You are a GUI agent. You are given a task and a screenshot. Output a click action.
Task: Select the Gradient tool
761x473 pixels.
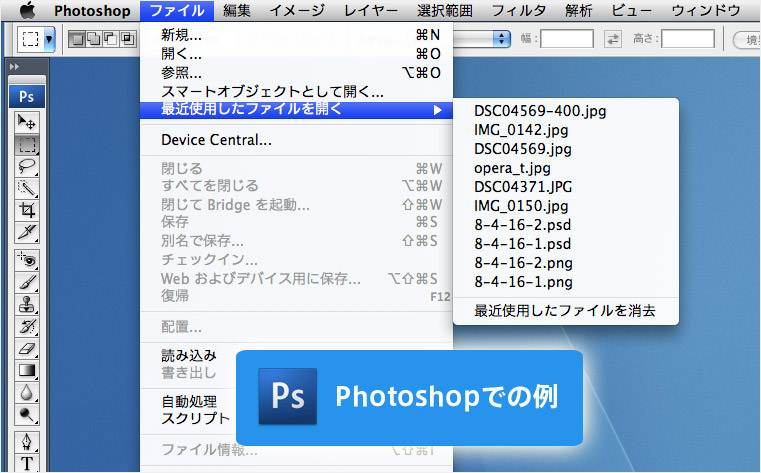tap(27, 371)
